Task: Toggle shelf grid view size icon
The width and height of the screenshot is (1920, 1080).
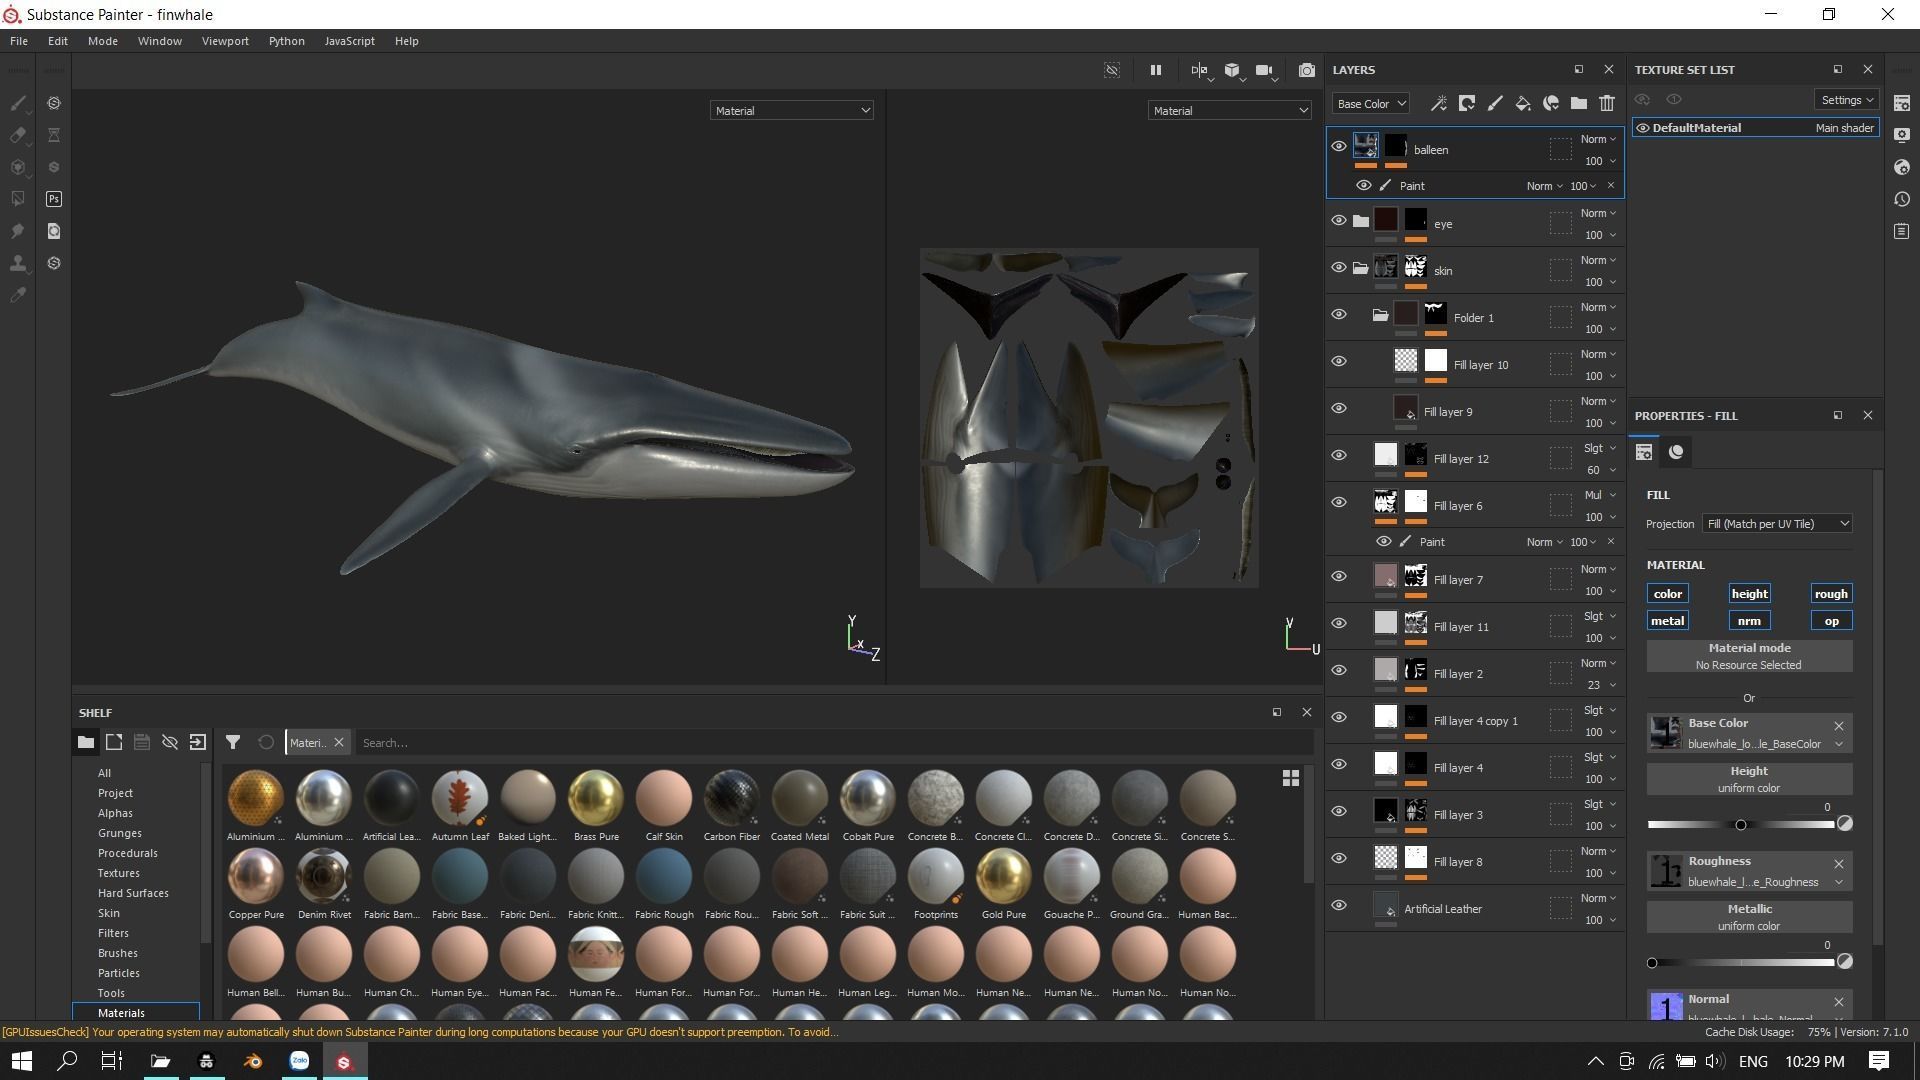Action: tap(1290, 778)
